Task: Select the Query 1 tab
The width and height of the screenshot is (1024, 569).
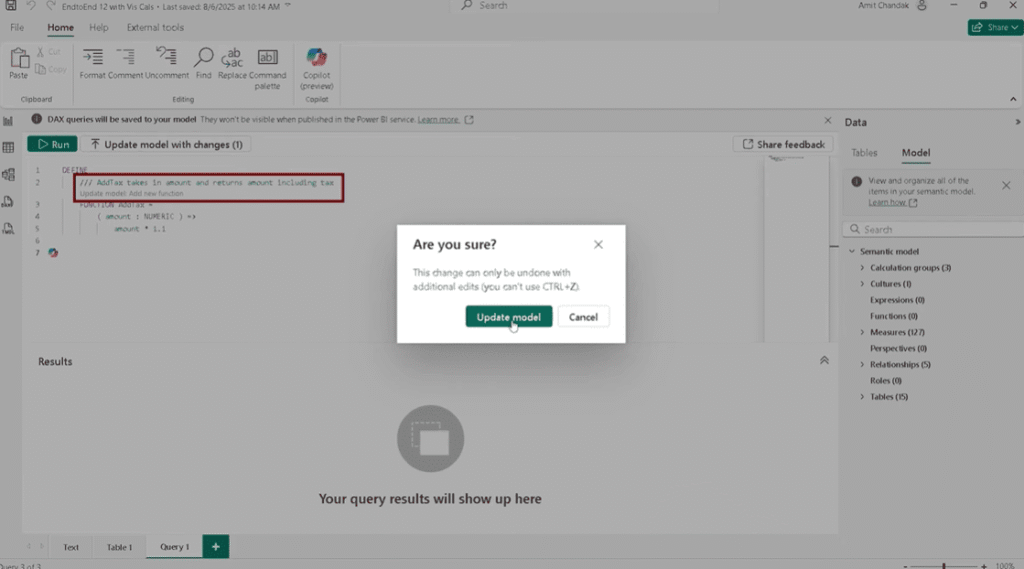Action: [x=174, y=547]
